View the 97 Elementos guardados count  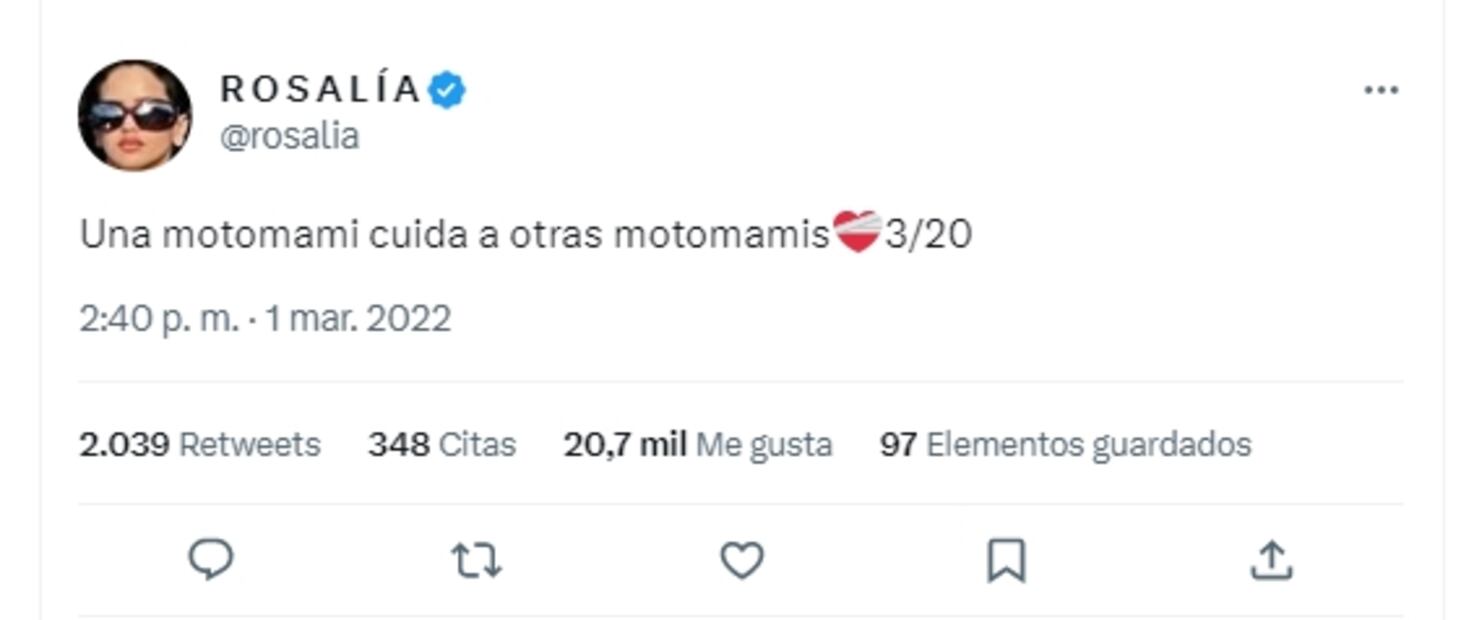(1063, 443)
